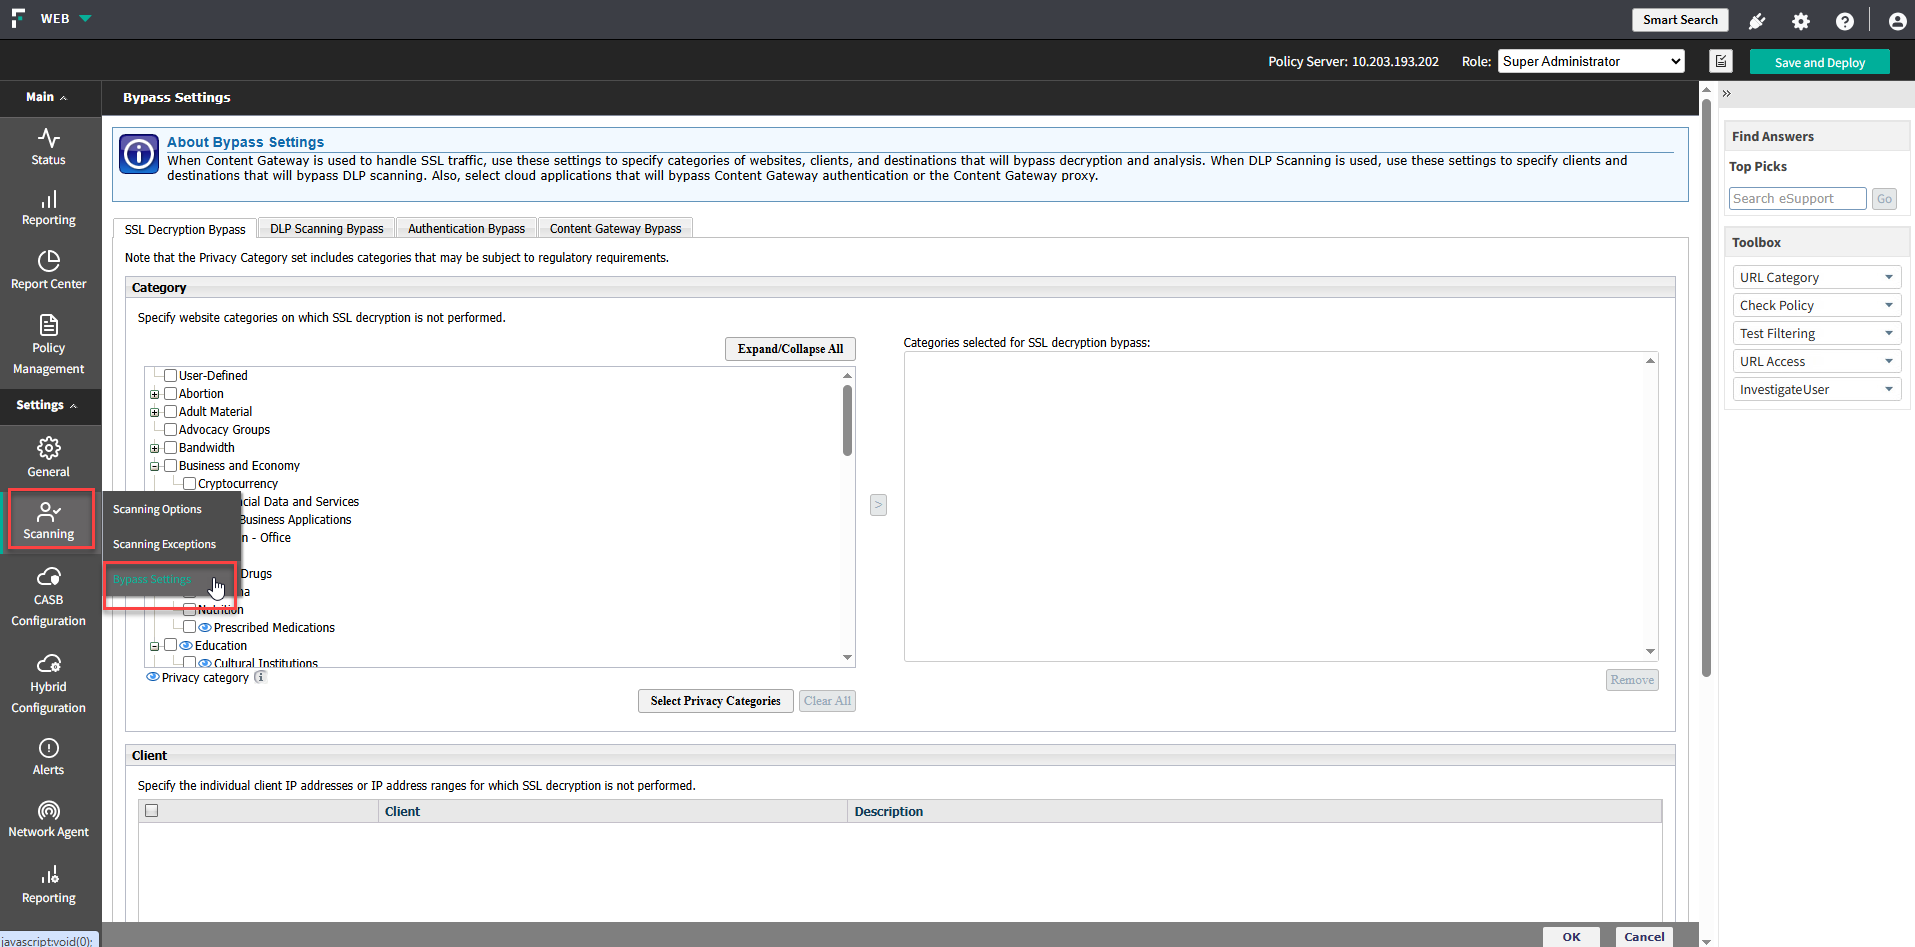Click the category tree scrollbar thumb
Screen dimensions: 1915x947
pos(847,420)
